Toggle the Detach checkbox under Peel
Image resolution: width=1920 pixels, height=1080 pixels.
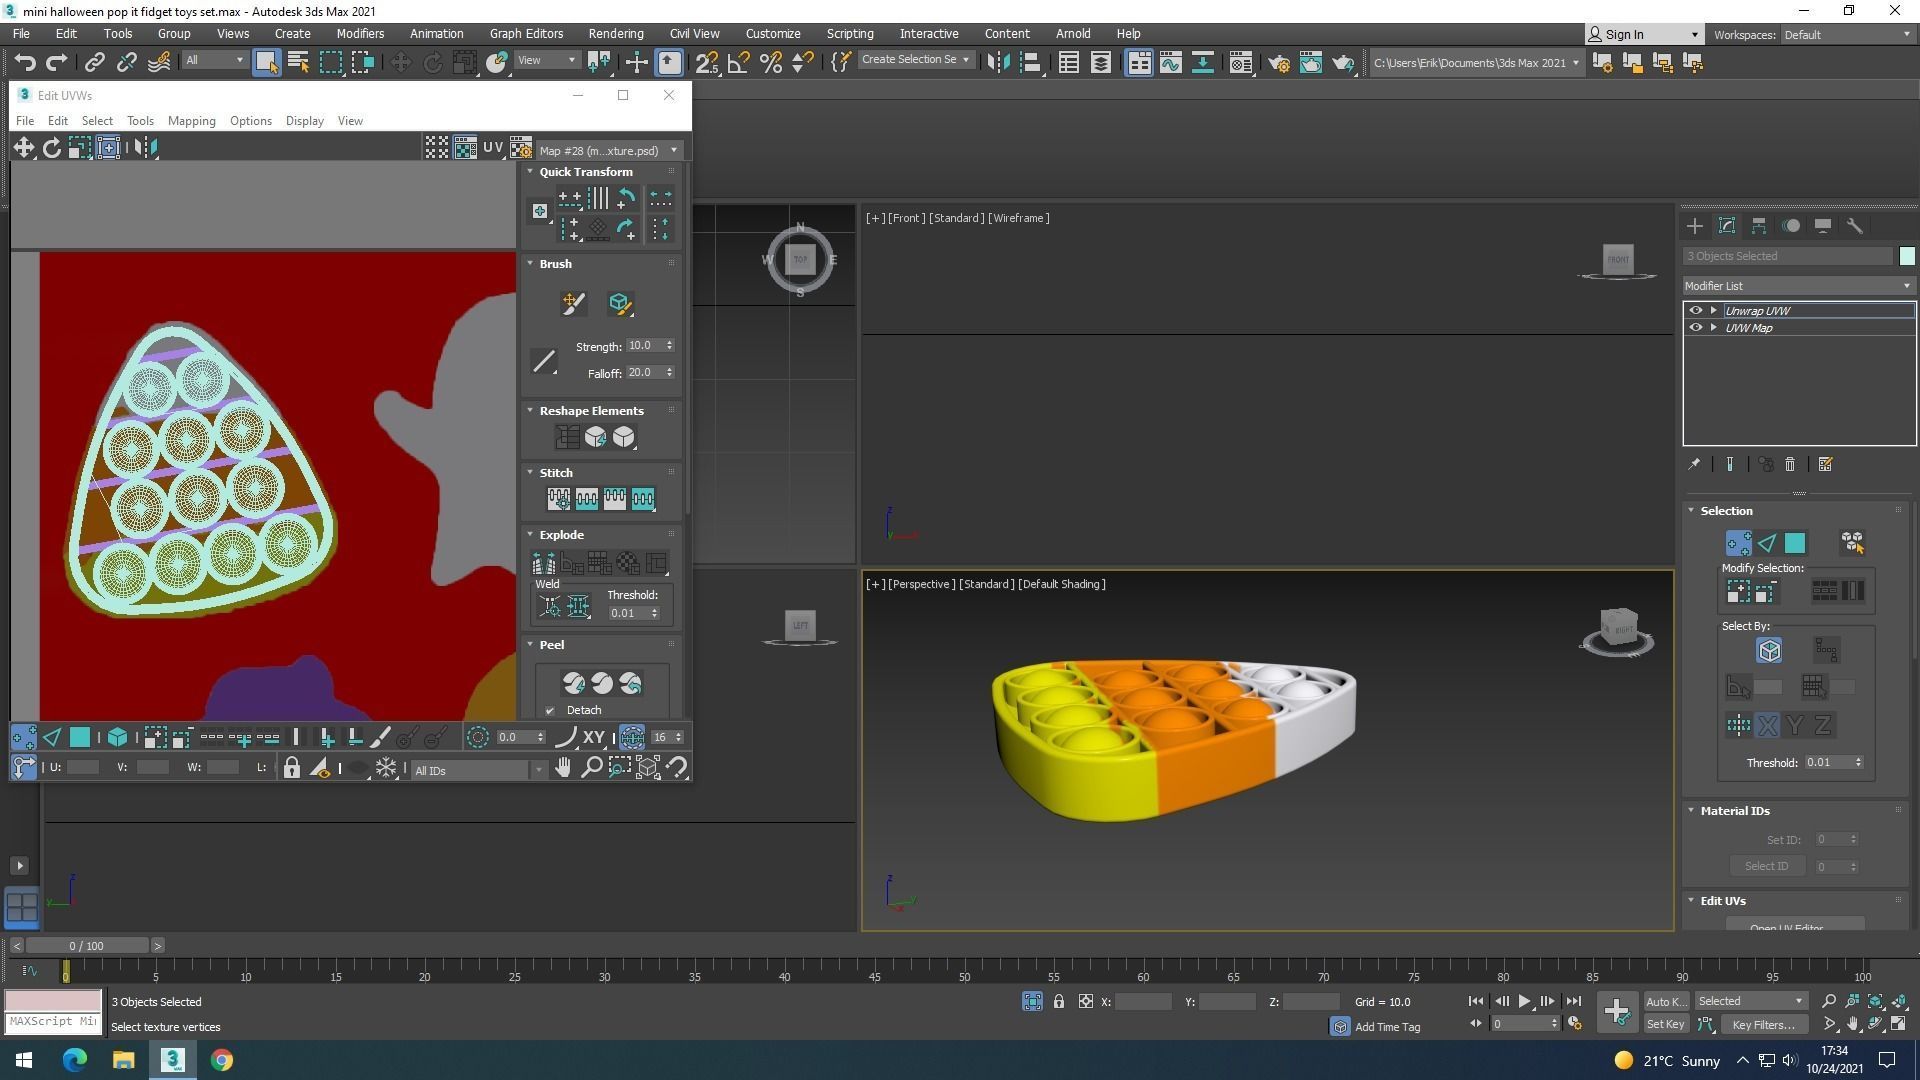point(550,711)
